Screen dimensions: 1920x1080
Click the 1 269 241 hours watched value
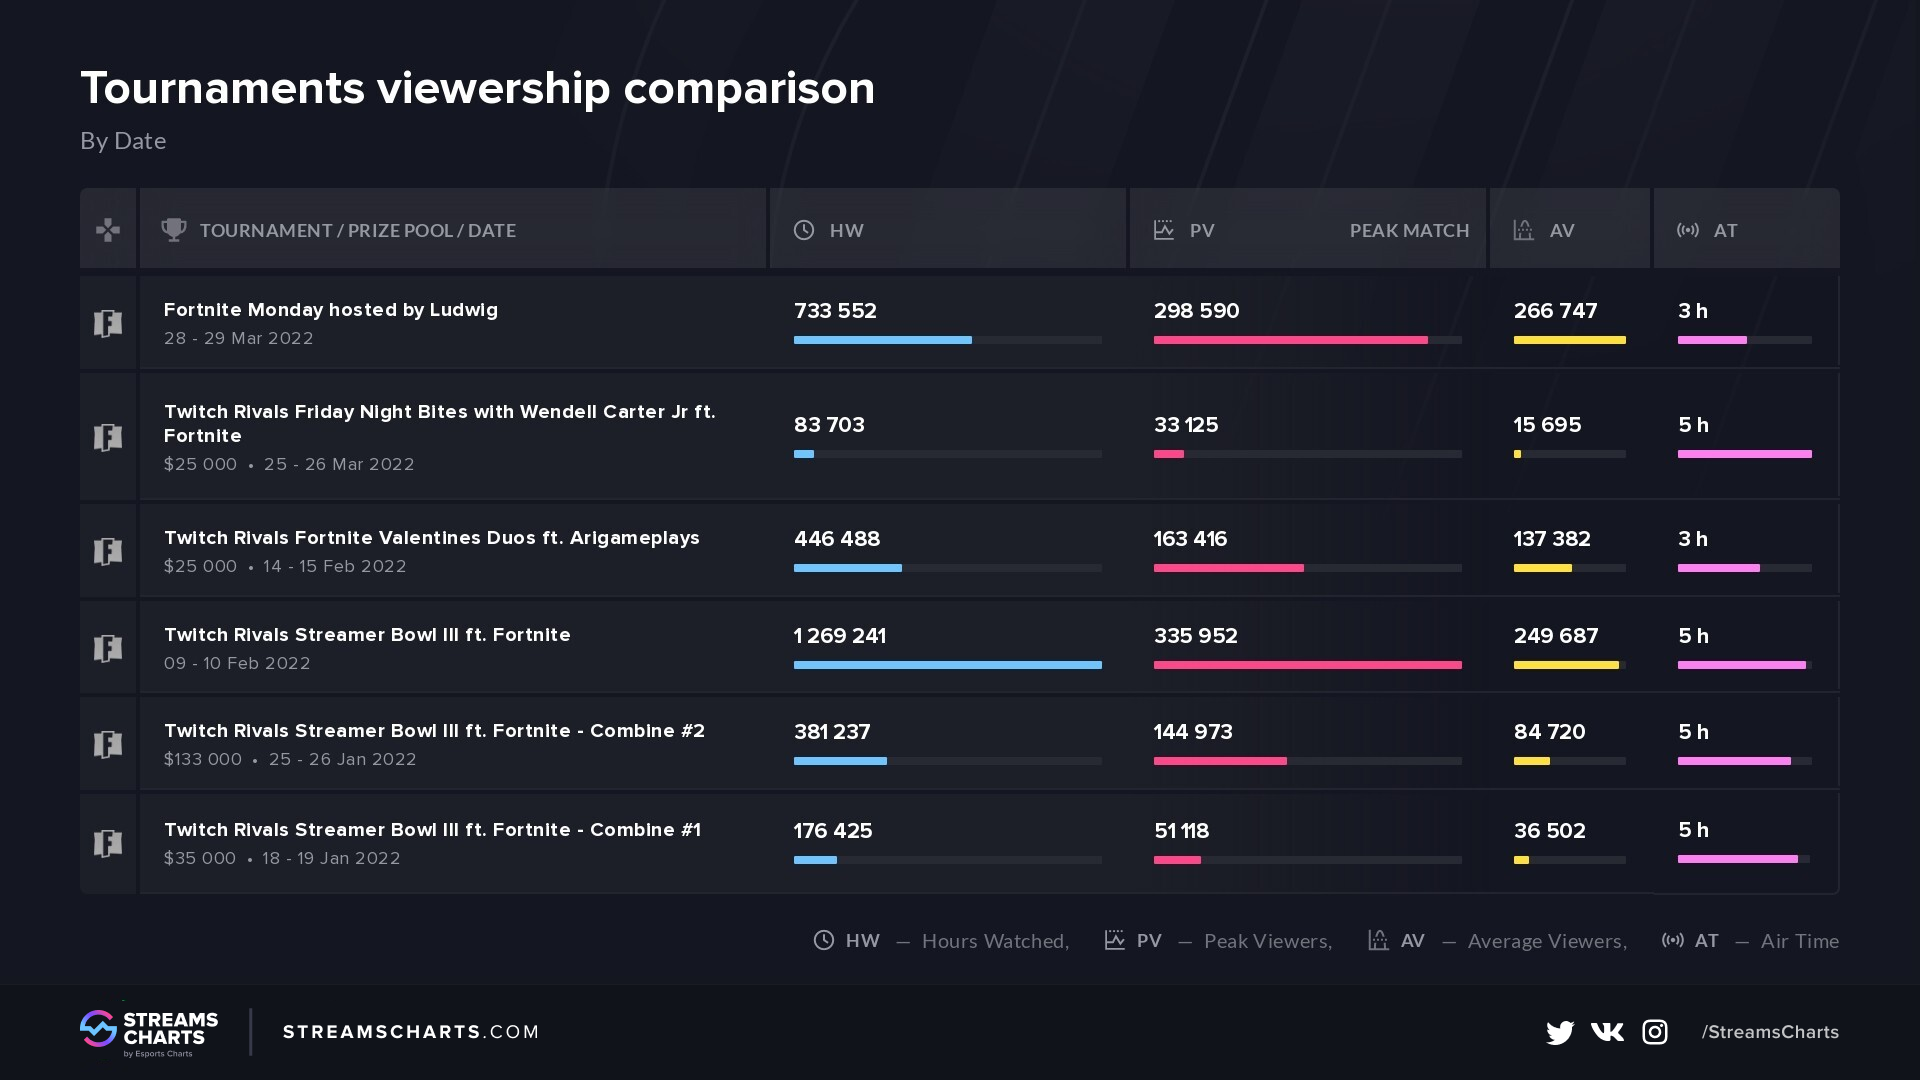(x=840, y=636)
